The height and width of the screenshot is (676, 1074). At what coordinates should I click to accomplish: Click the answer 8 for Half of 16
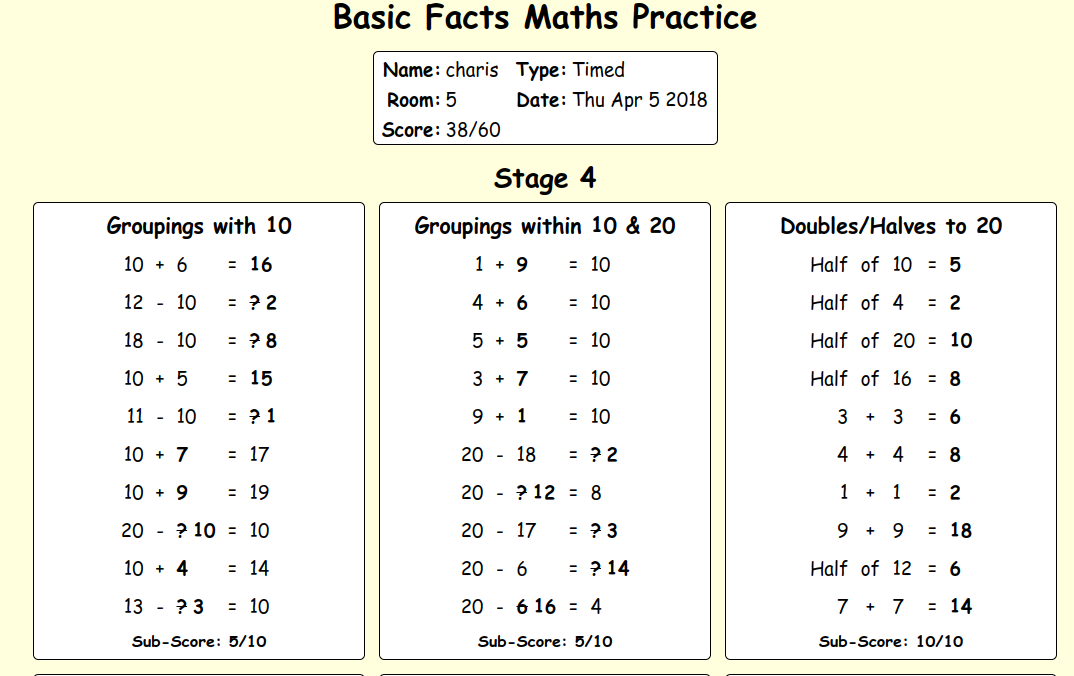coord(956,378)
